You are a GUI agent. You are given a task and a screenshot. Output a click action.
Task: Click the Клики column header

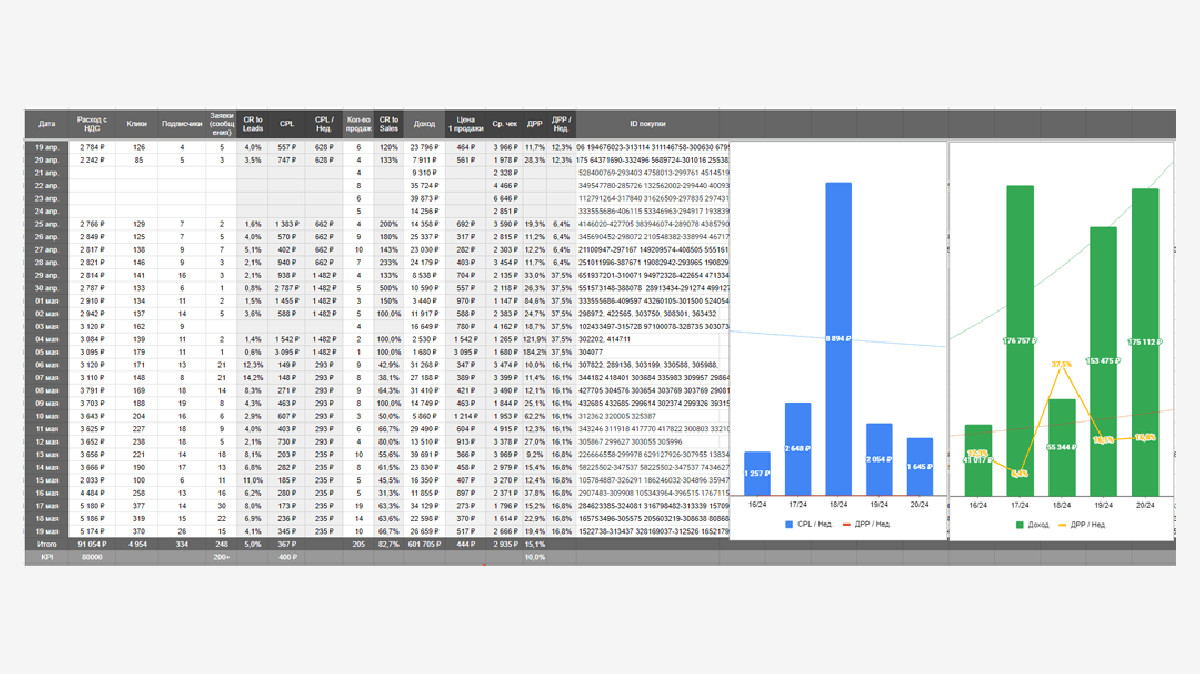coord(138,125)
